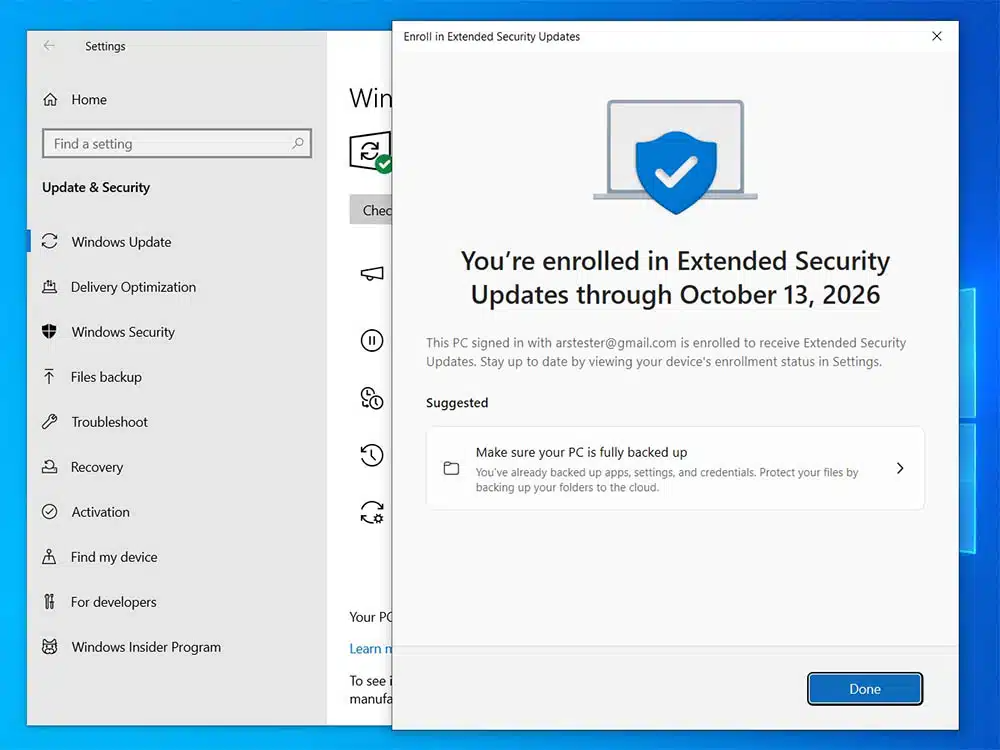Open For developers settings
The image size is (1000, 750).
(113, 602)
